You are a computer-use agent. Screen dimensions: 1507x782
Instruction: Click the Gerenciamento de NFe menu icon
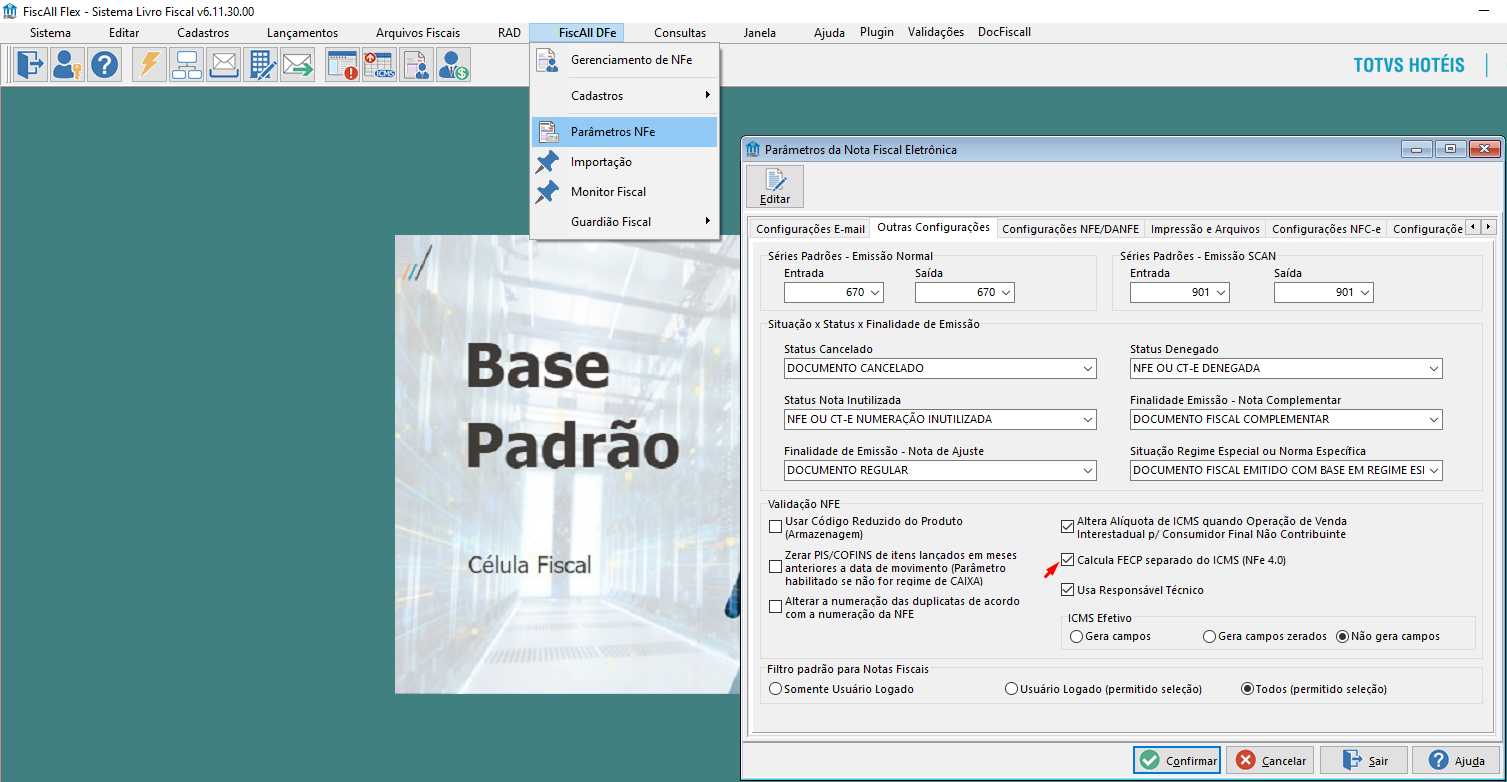(x=548, y=60)
